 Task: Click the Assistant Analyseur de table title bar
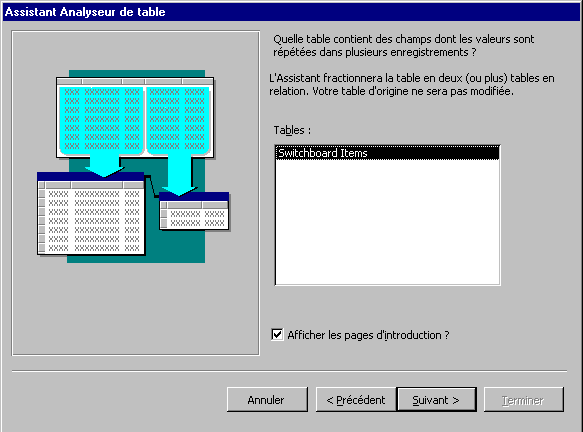(292, 12)
